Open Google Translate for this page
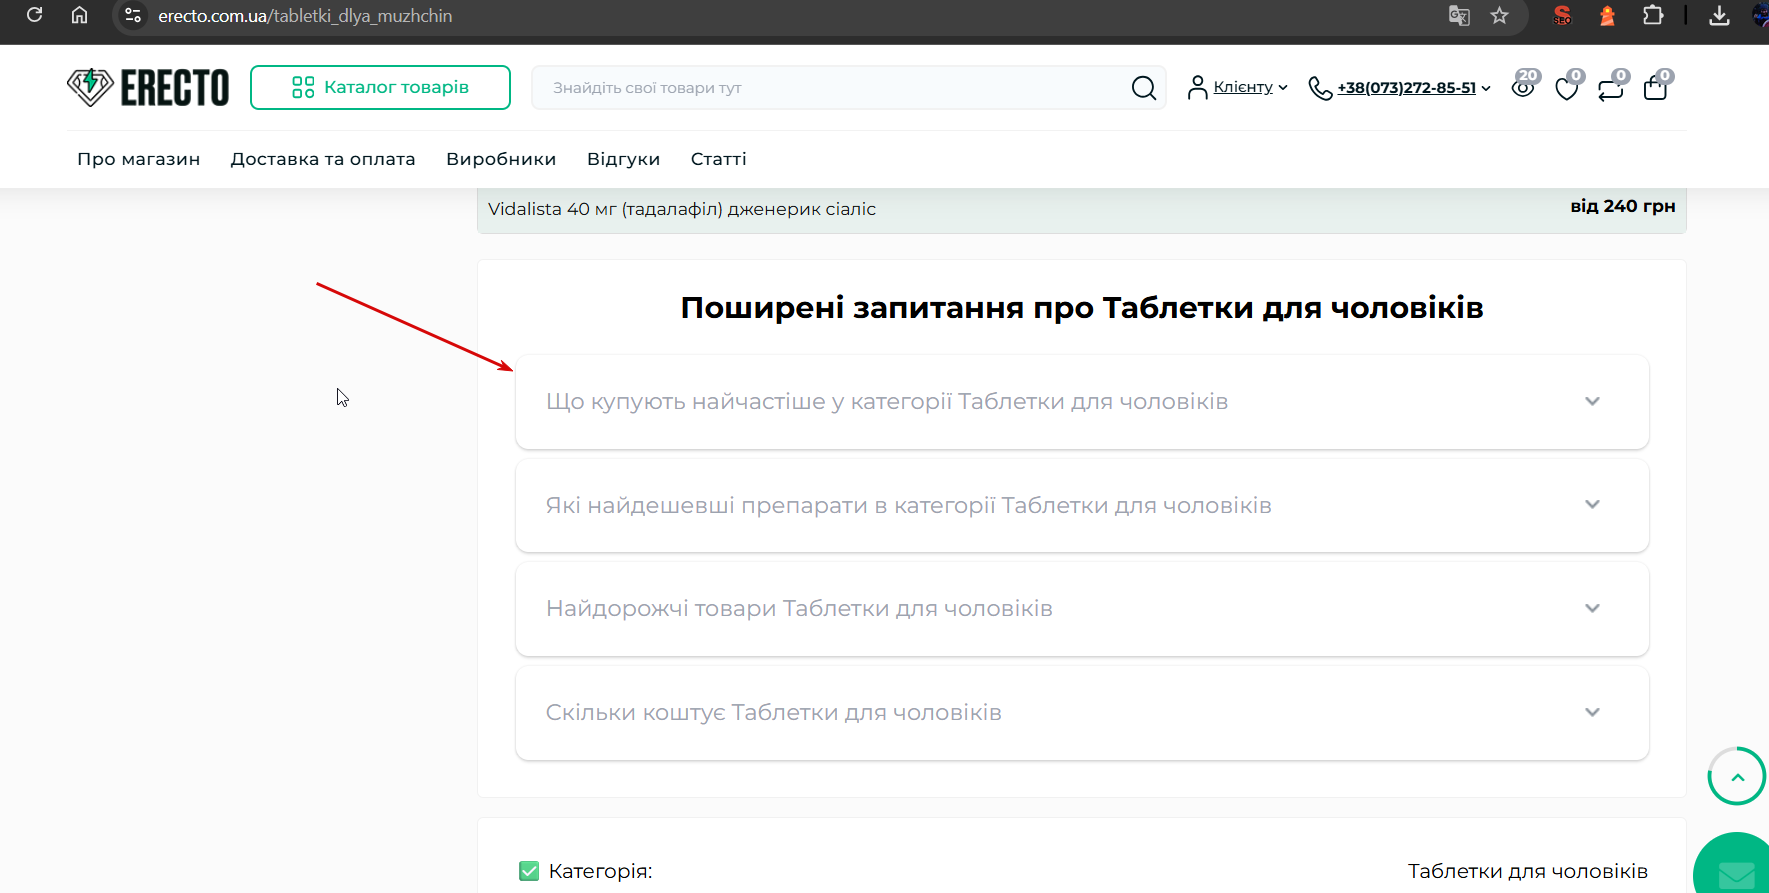The image size is (1769, 893). (1459, 15)
